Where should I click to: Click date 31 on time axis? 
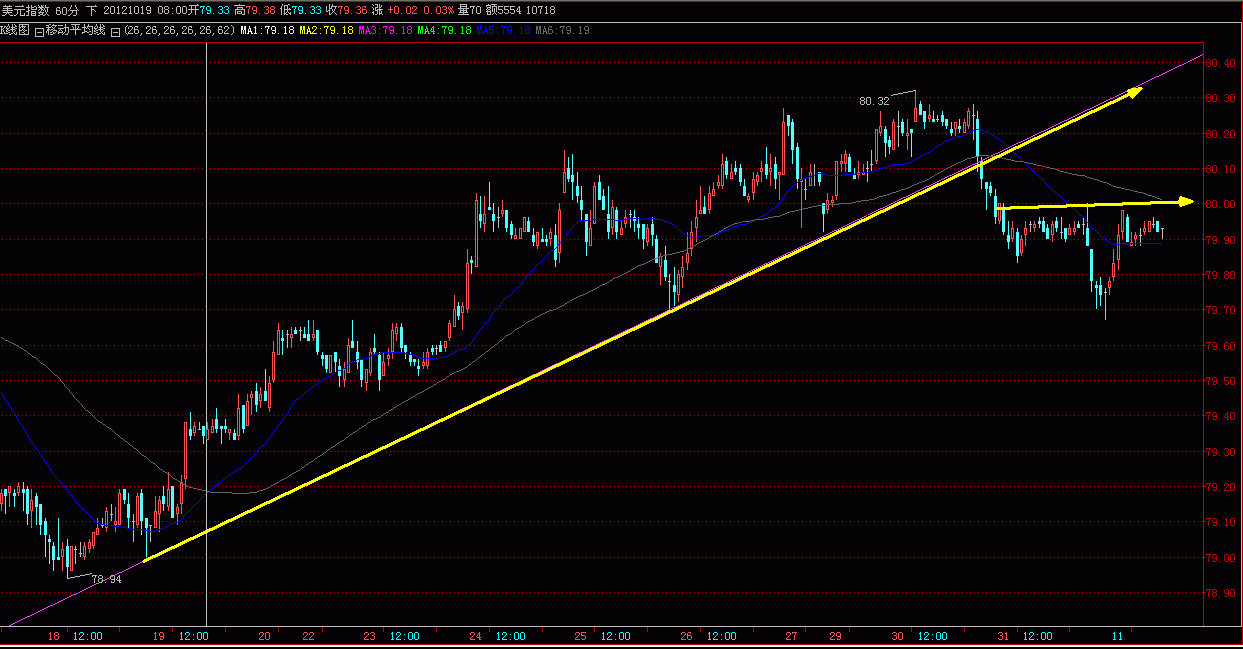tap(1003, 636)
